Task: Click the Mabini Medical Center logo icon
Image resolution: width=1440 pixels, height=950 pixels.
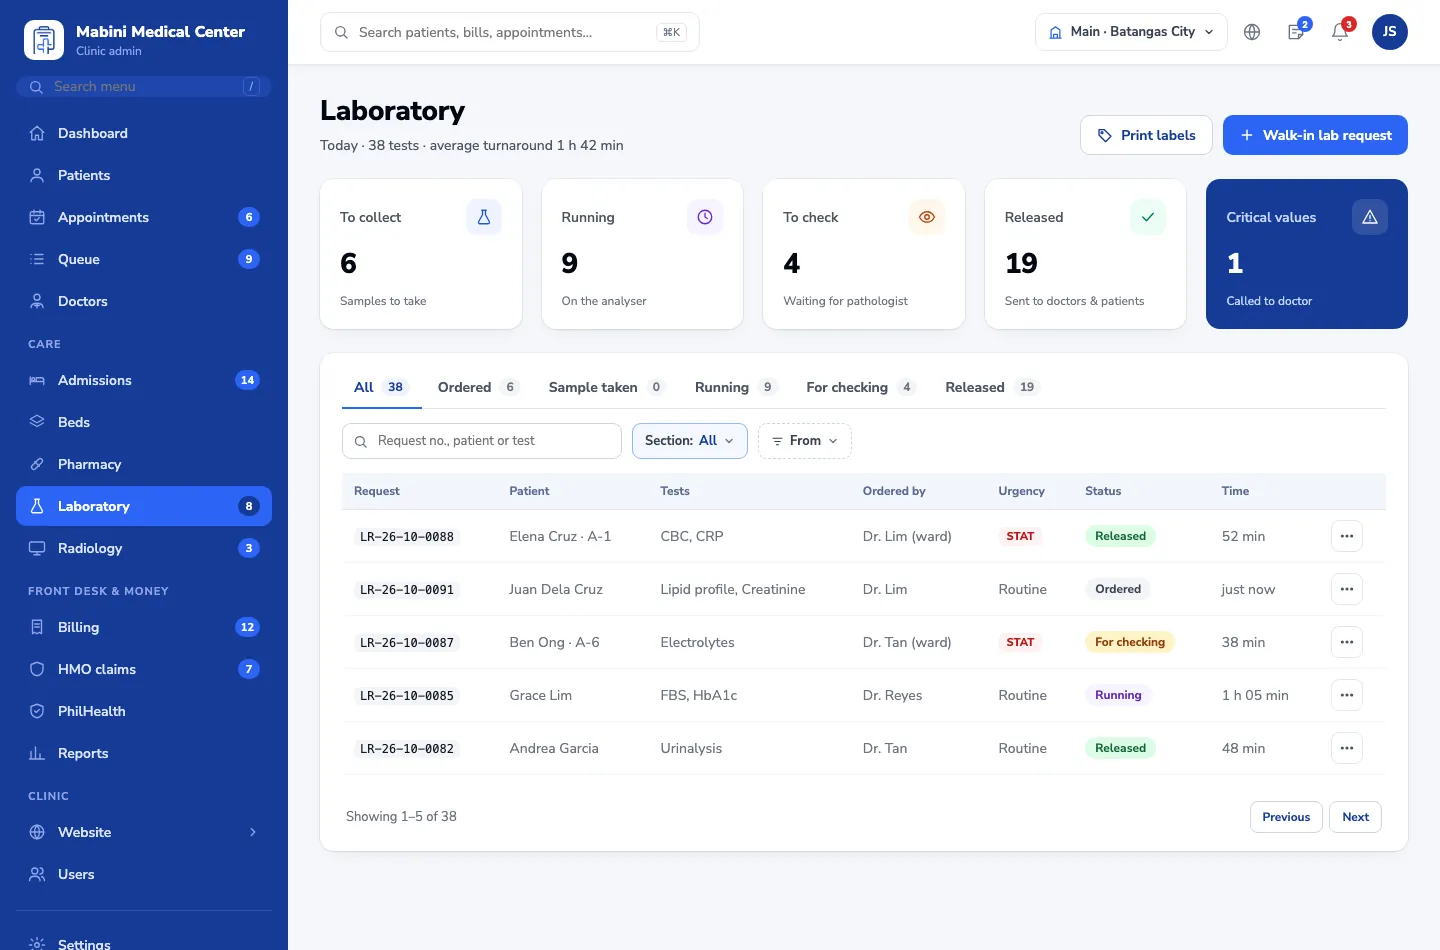Action: coord(43,40)
